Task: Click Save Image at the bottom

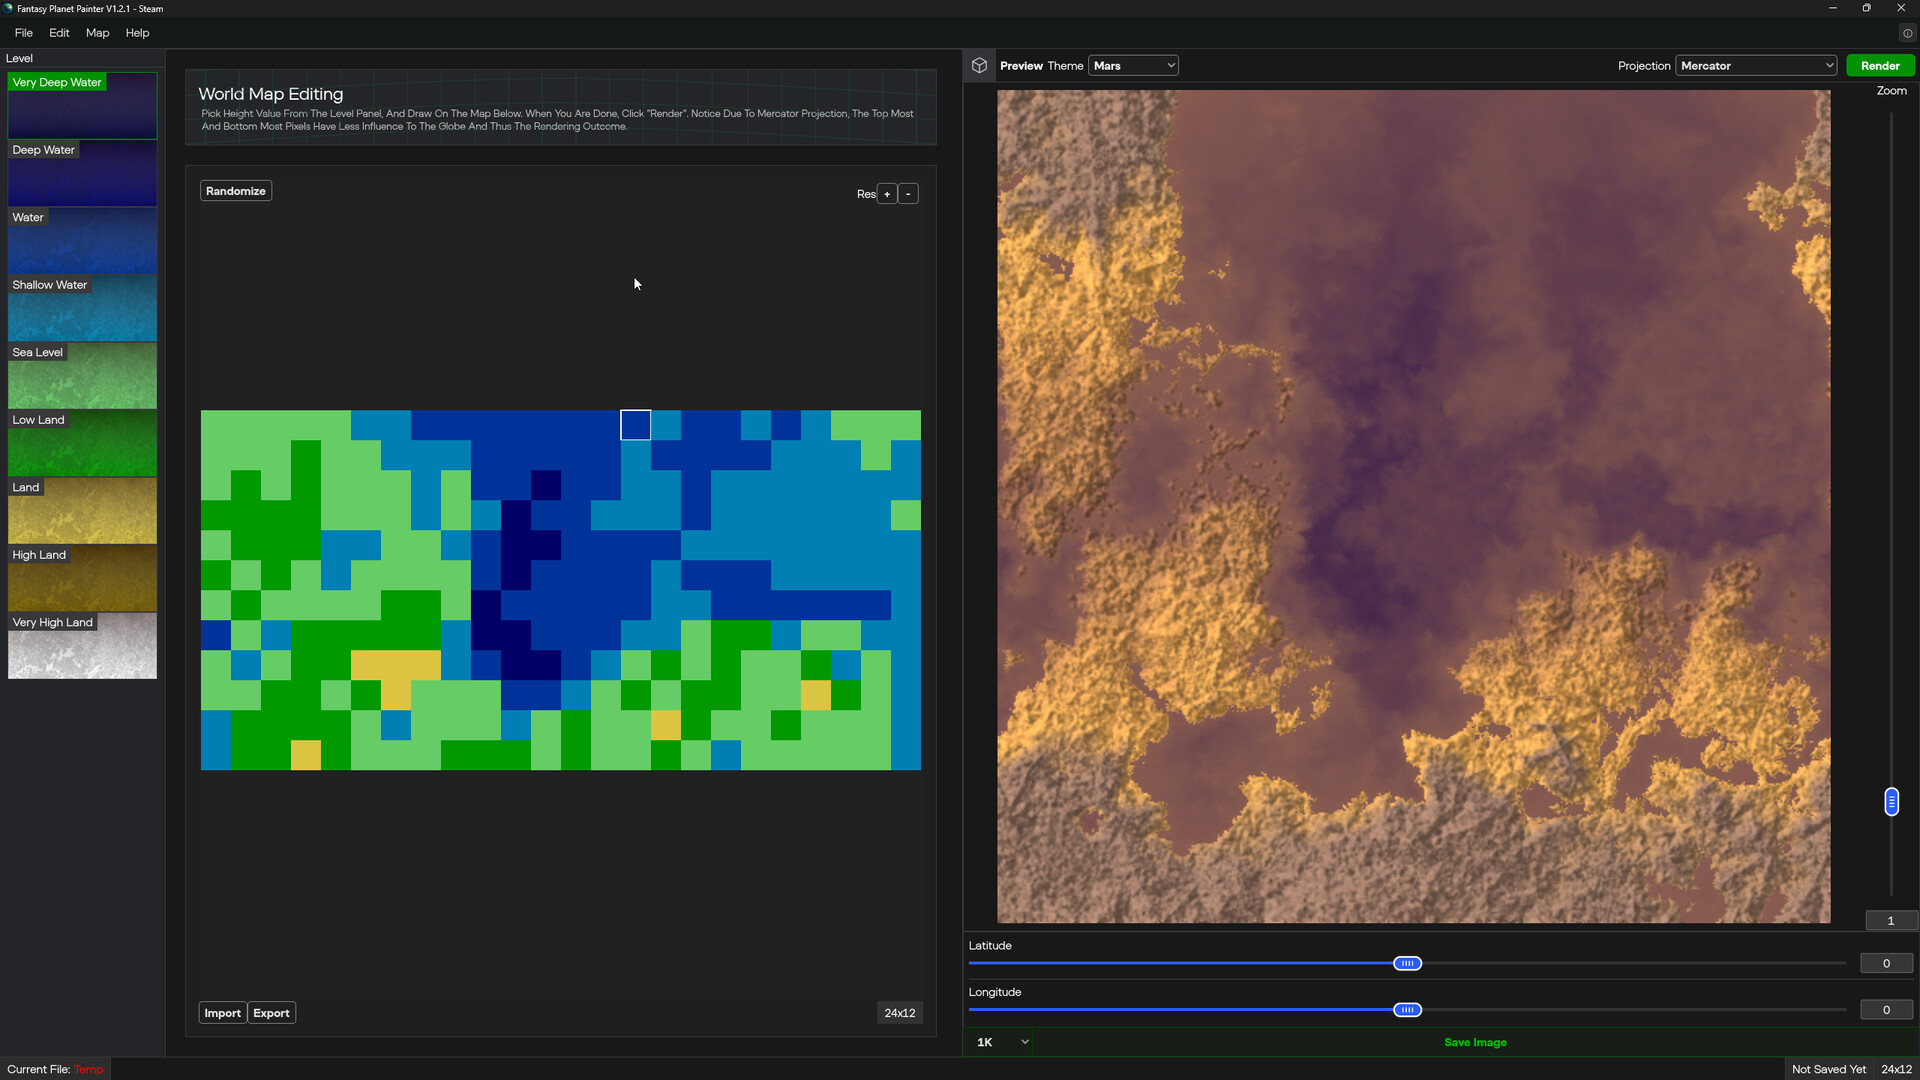Action: (x=1475, y=1041)
